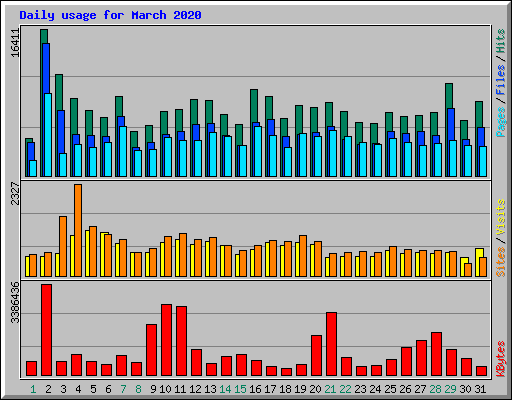Click day 3 on the x-axis
Screen dimensions: 512x400
tap(63, 389)
